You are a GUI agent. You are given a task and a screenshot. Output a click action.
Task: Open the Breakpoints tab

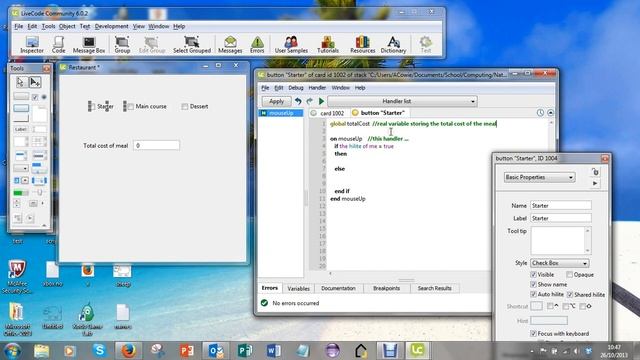coord(386,288)
